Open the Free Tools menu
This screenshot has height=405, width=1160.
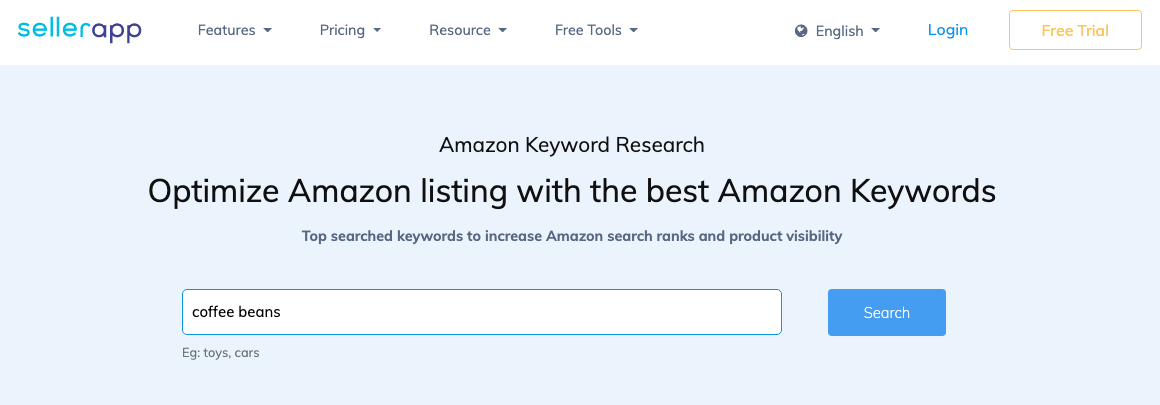tap(587, 30)
